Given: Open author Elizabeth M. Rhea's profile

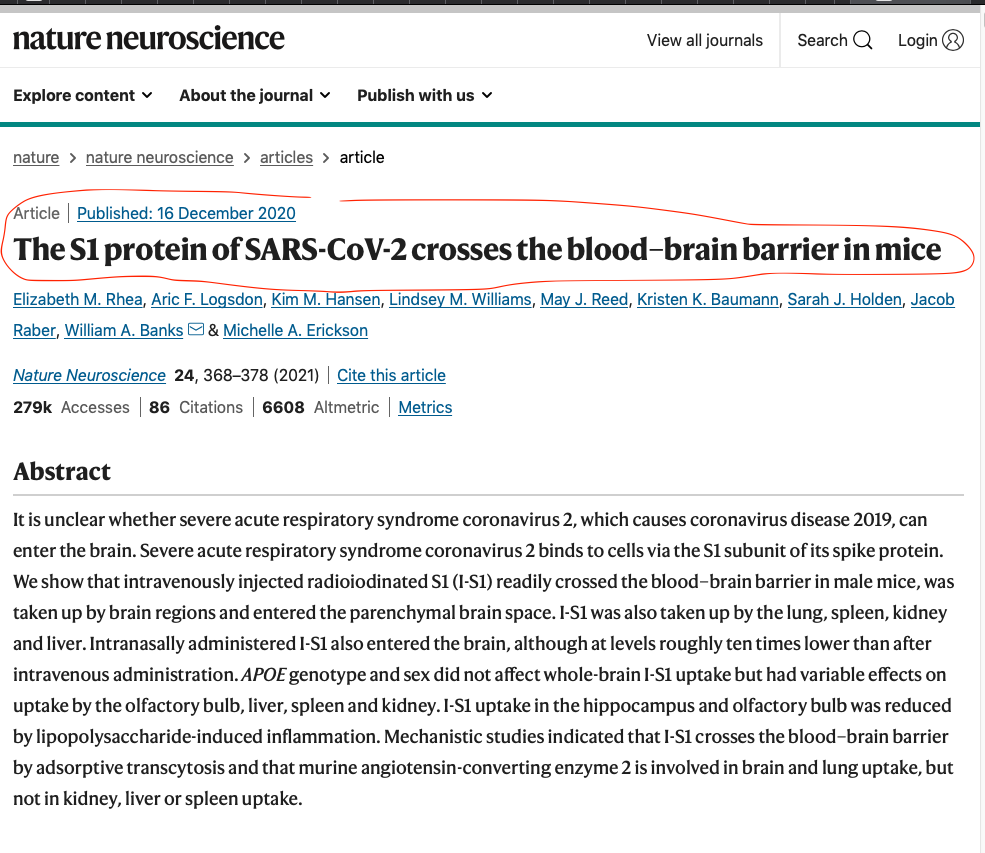Looking at the screenshot, I should click(x=77, y=300).
